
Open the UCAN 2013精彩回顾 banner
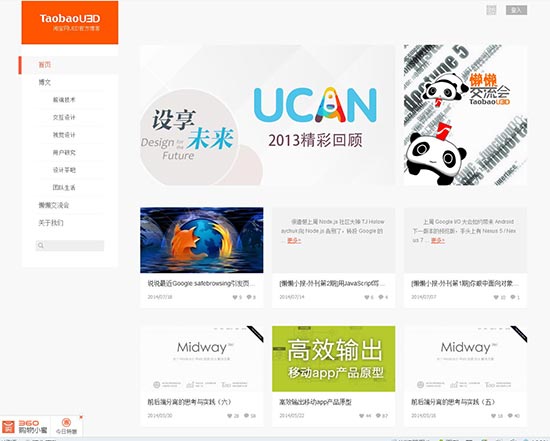267,115
